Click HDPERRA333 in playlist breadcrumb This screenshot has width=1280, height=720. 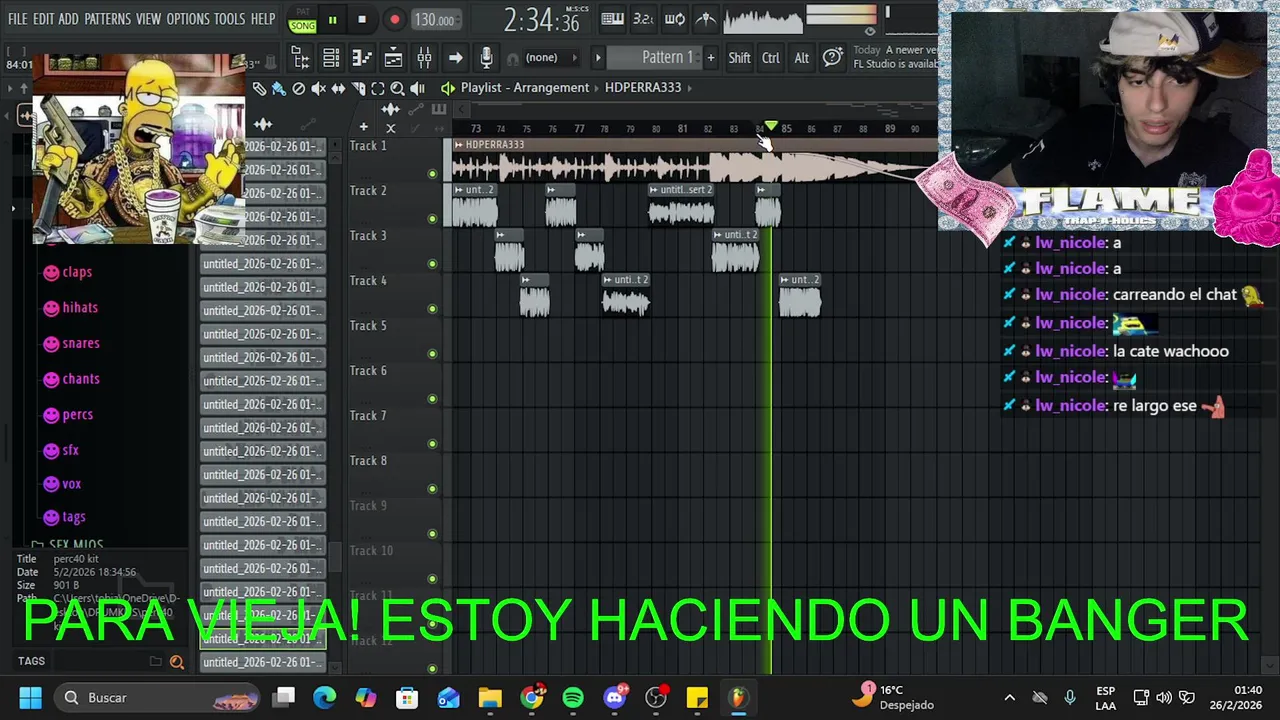(643, 88)
